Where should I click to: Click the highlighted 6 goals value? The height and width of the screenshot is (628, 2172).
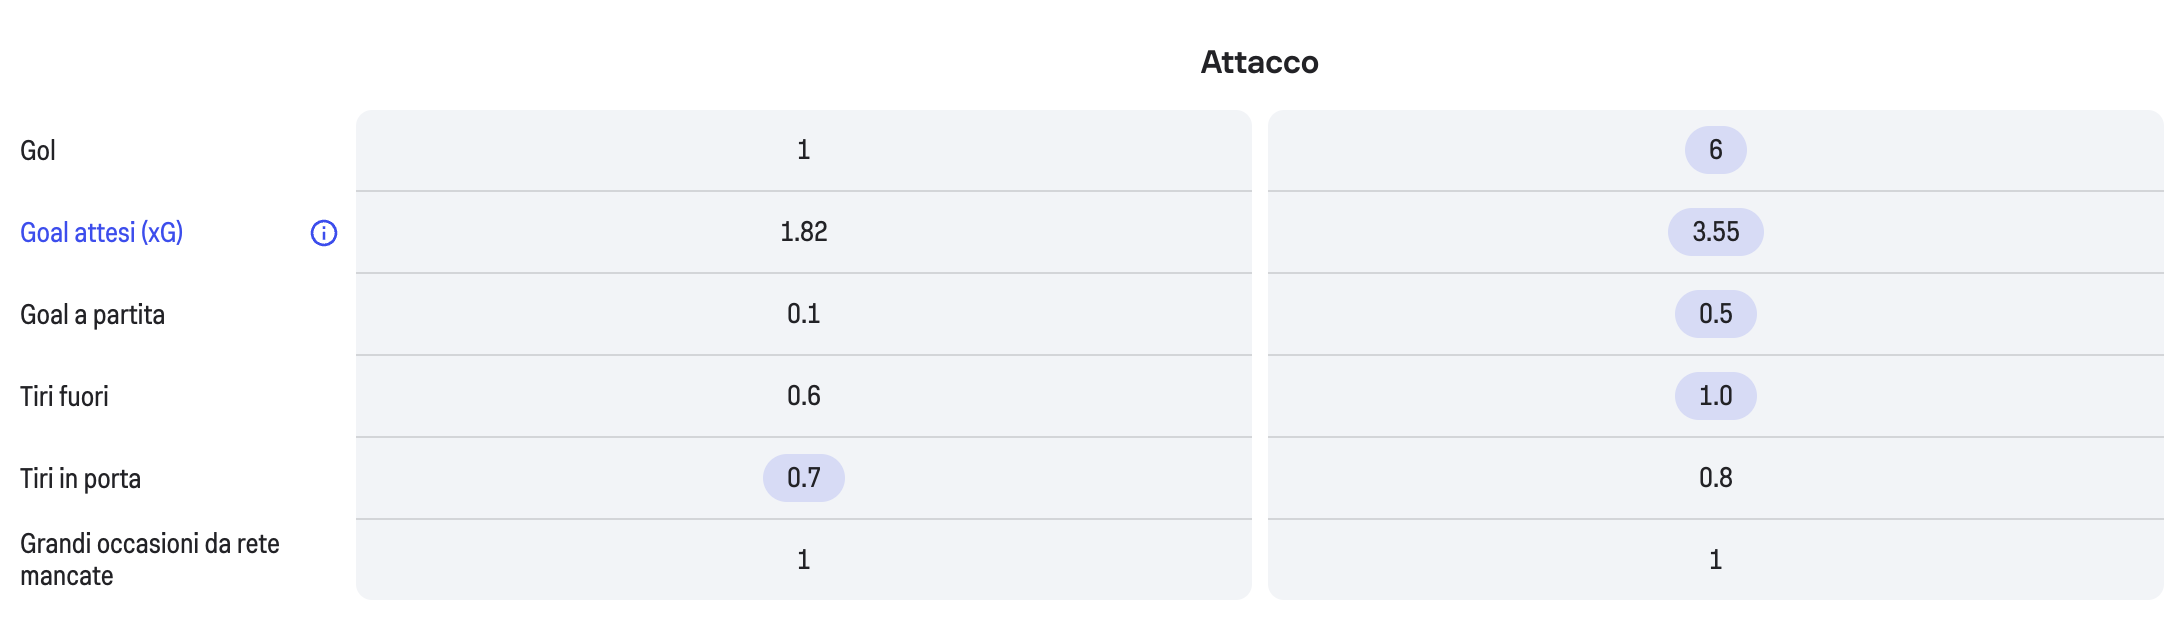click(x=1715, y=150)
